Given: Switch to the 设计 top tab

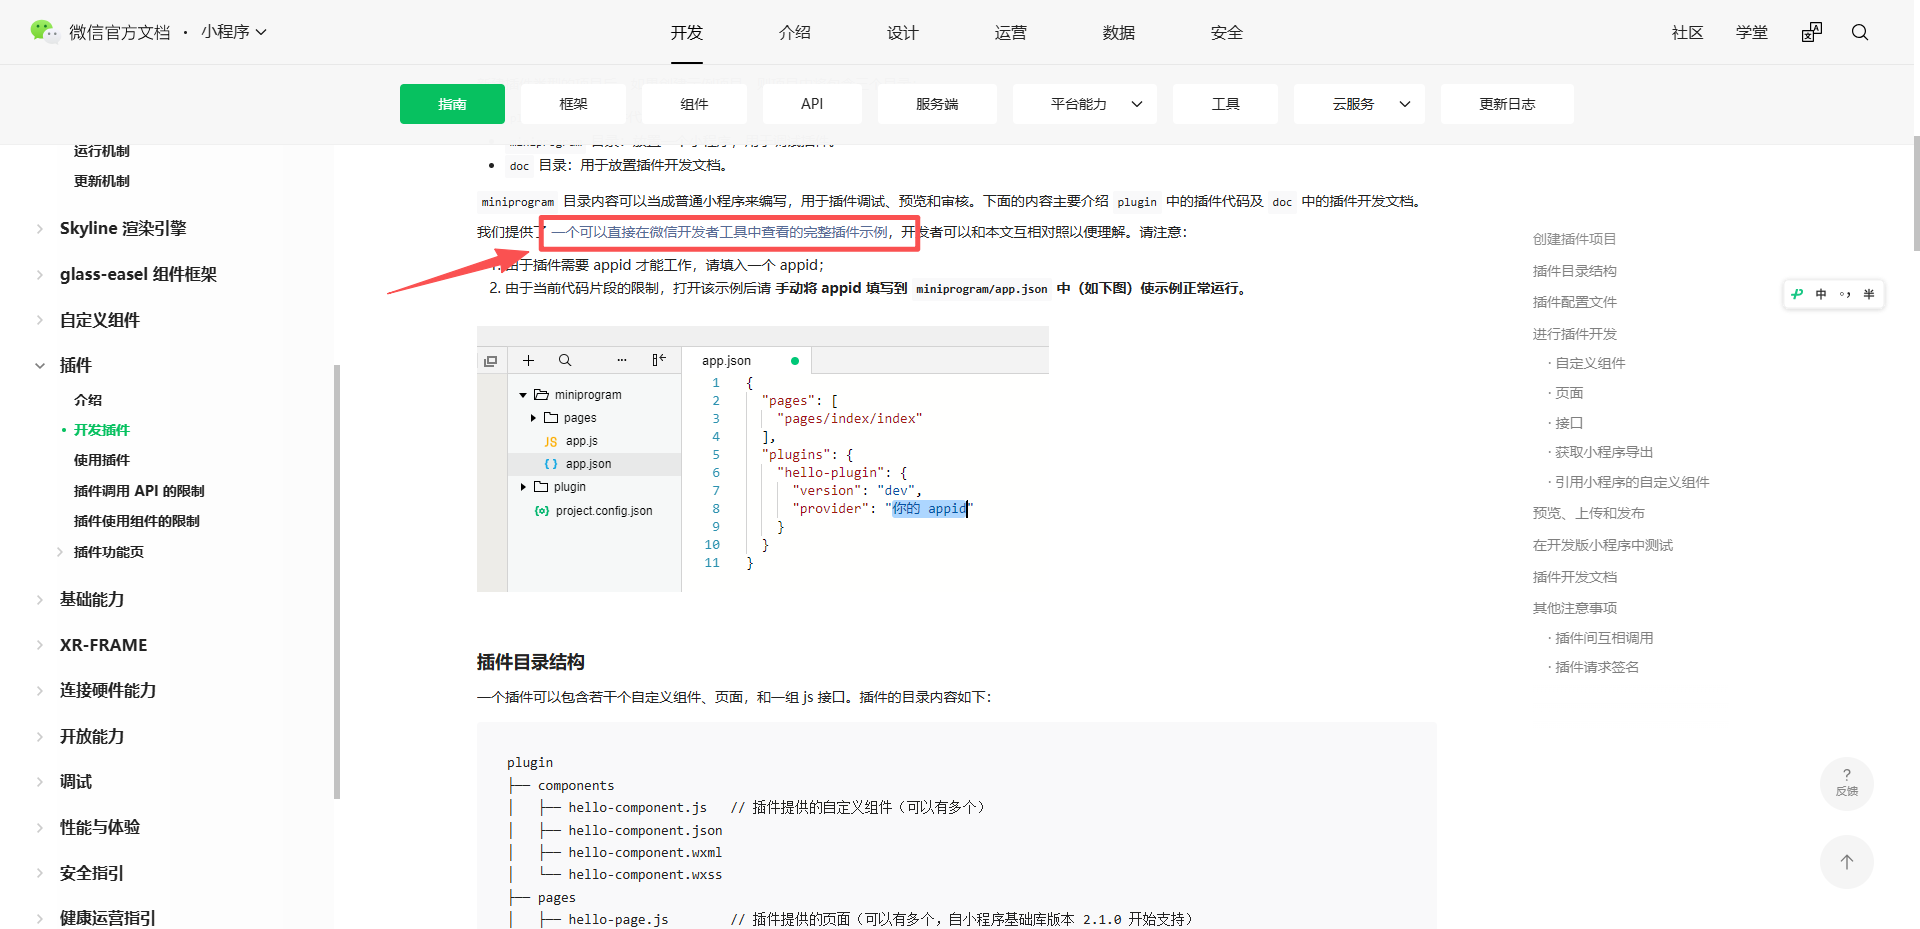Looking at the screenshot, I should (903, 32).
